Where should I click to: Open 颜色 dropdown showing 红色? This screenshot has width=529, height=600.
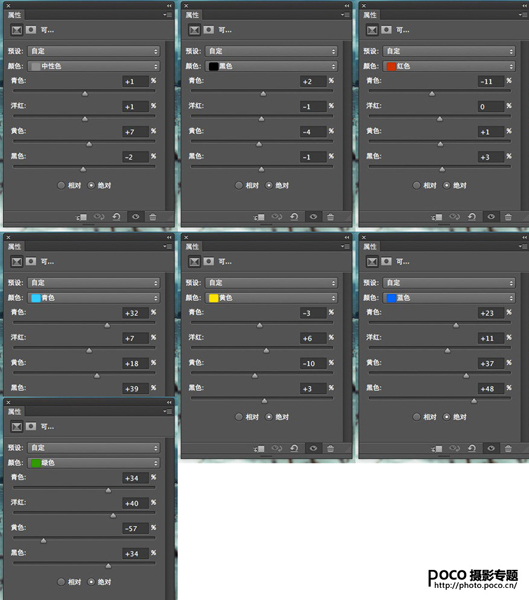449,66
